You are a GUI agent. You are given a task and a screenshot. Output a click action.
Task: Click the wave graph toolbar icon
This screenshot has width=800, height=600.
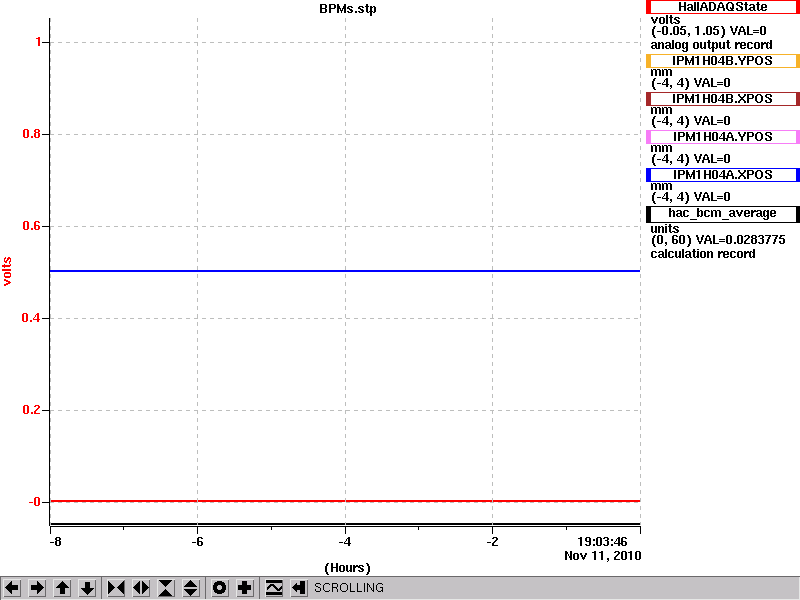pyautogui.click(x=274, y=588)
